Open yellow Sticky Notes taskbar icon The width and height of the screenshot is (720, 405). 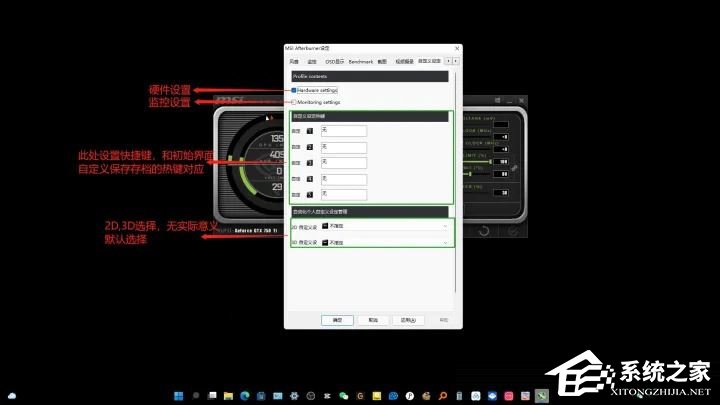tap(377, 396)
